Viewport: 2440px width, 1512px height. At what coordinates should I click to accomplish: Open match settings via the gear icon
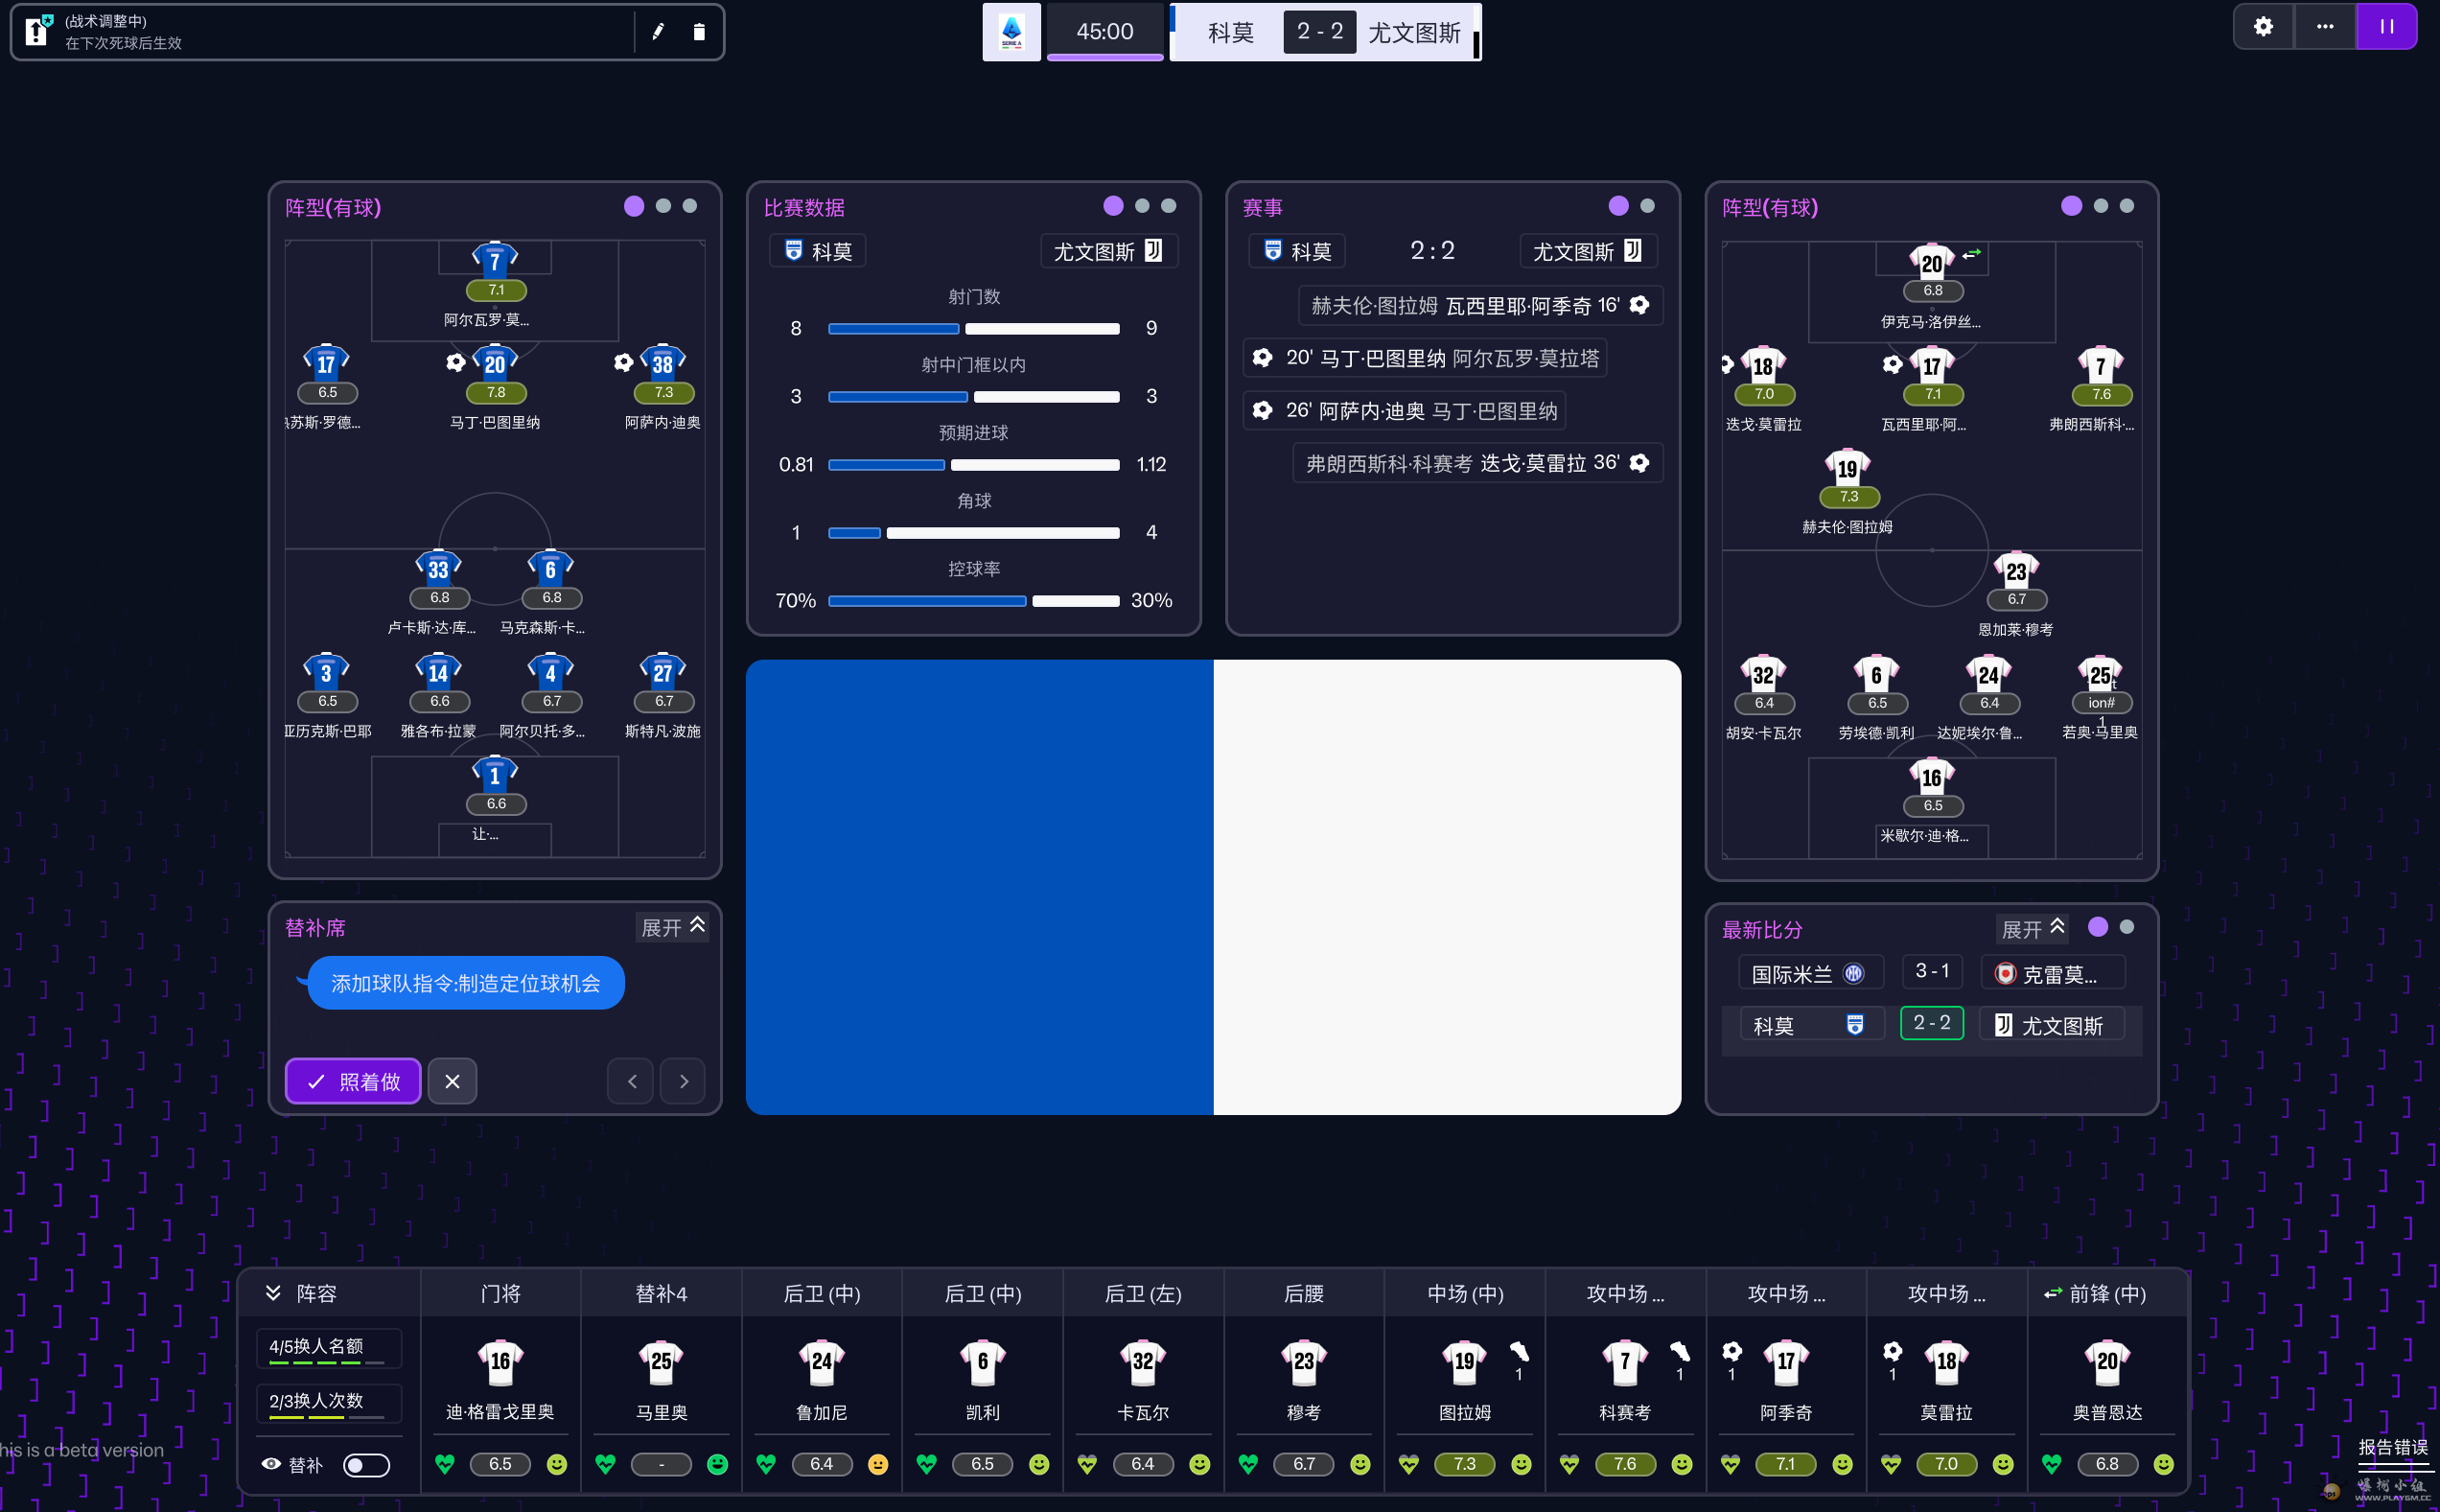[x=2263, y=27]
